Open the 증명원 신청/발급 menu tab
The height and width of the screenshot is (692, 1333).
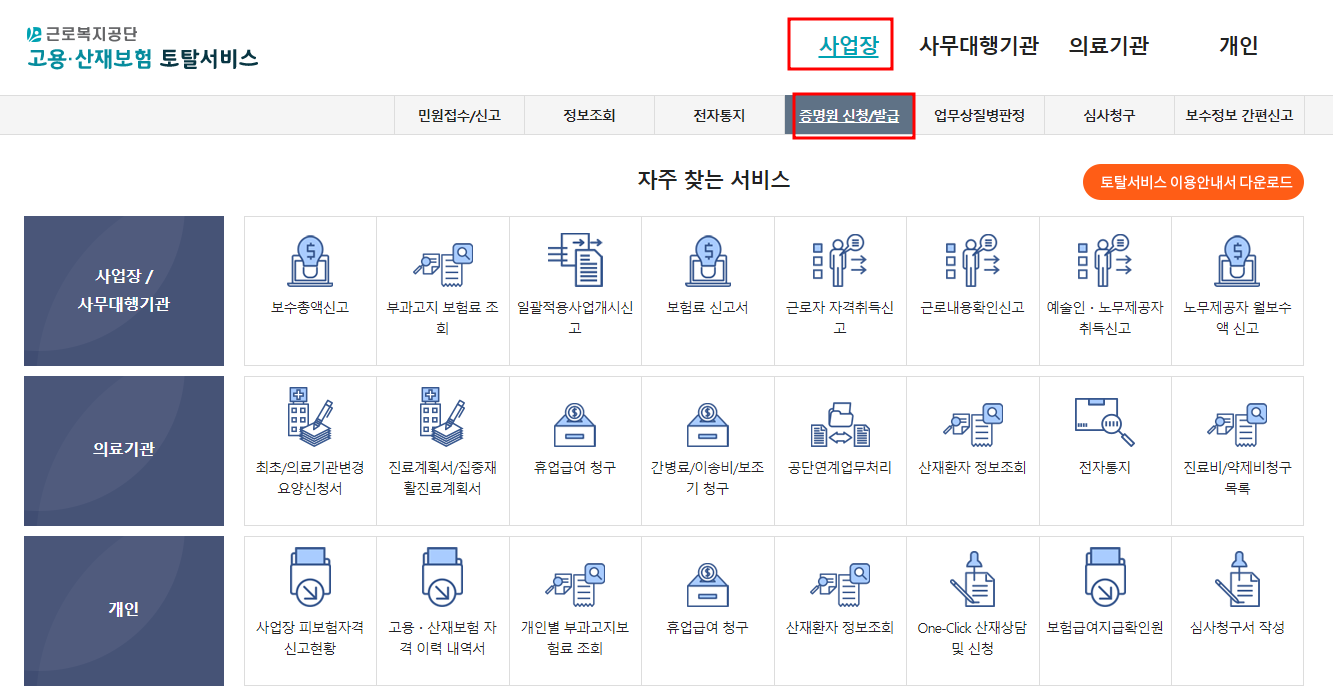[851, 114]
